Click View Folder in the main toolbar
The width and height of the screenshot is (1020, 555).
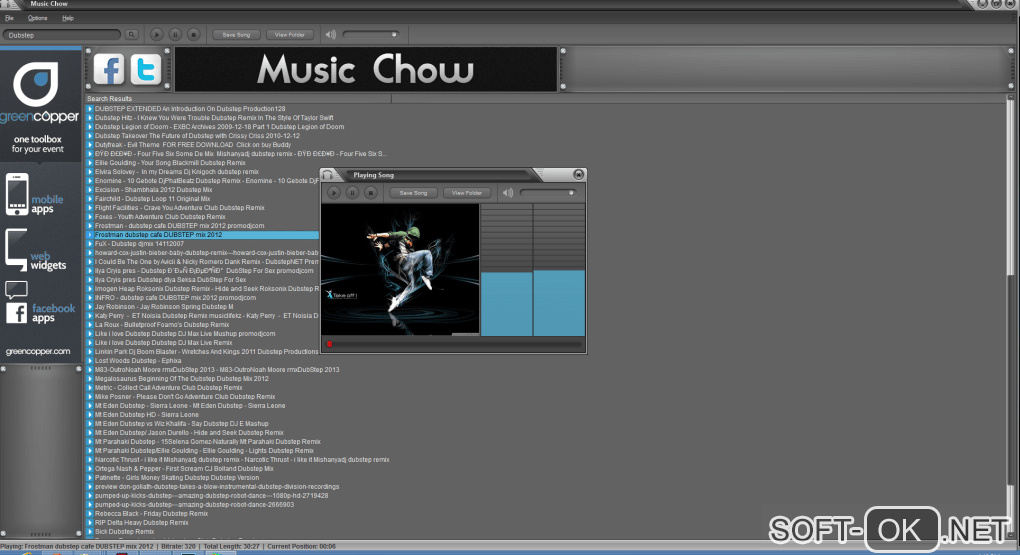point(289,34)
